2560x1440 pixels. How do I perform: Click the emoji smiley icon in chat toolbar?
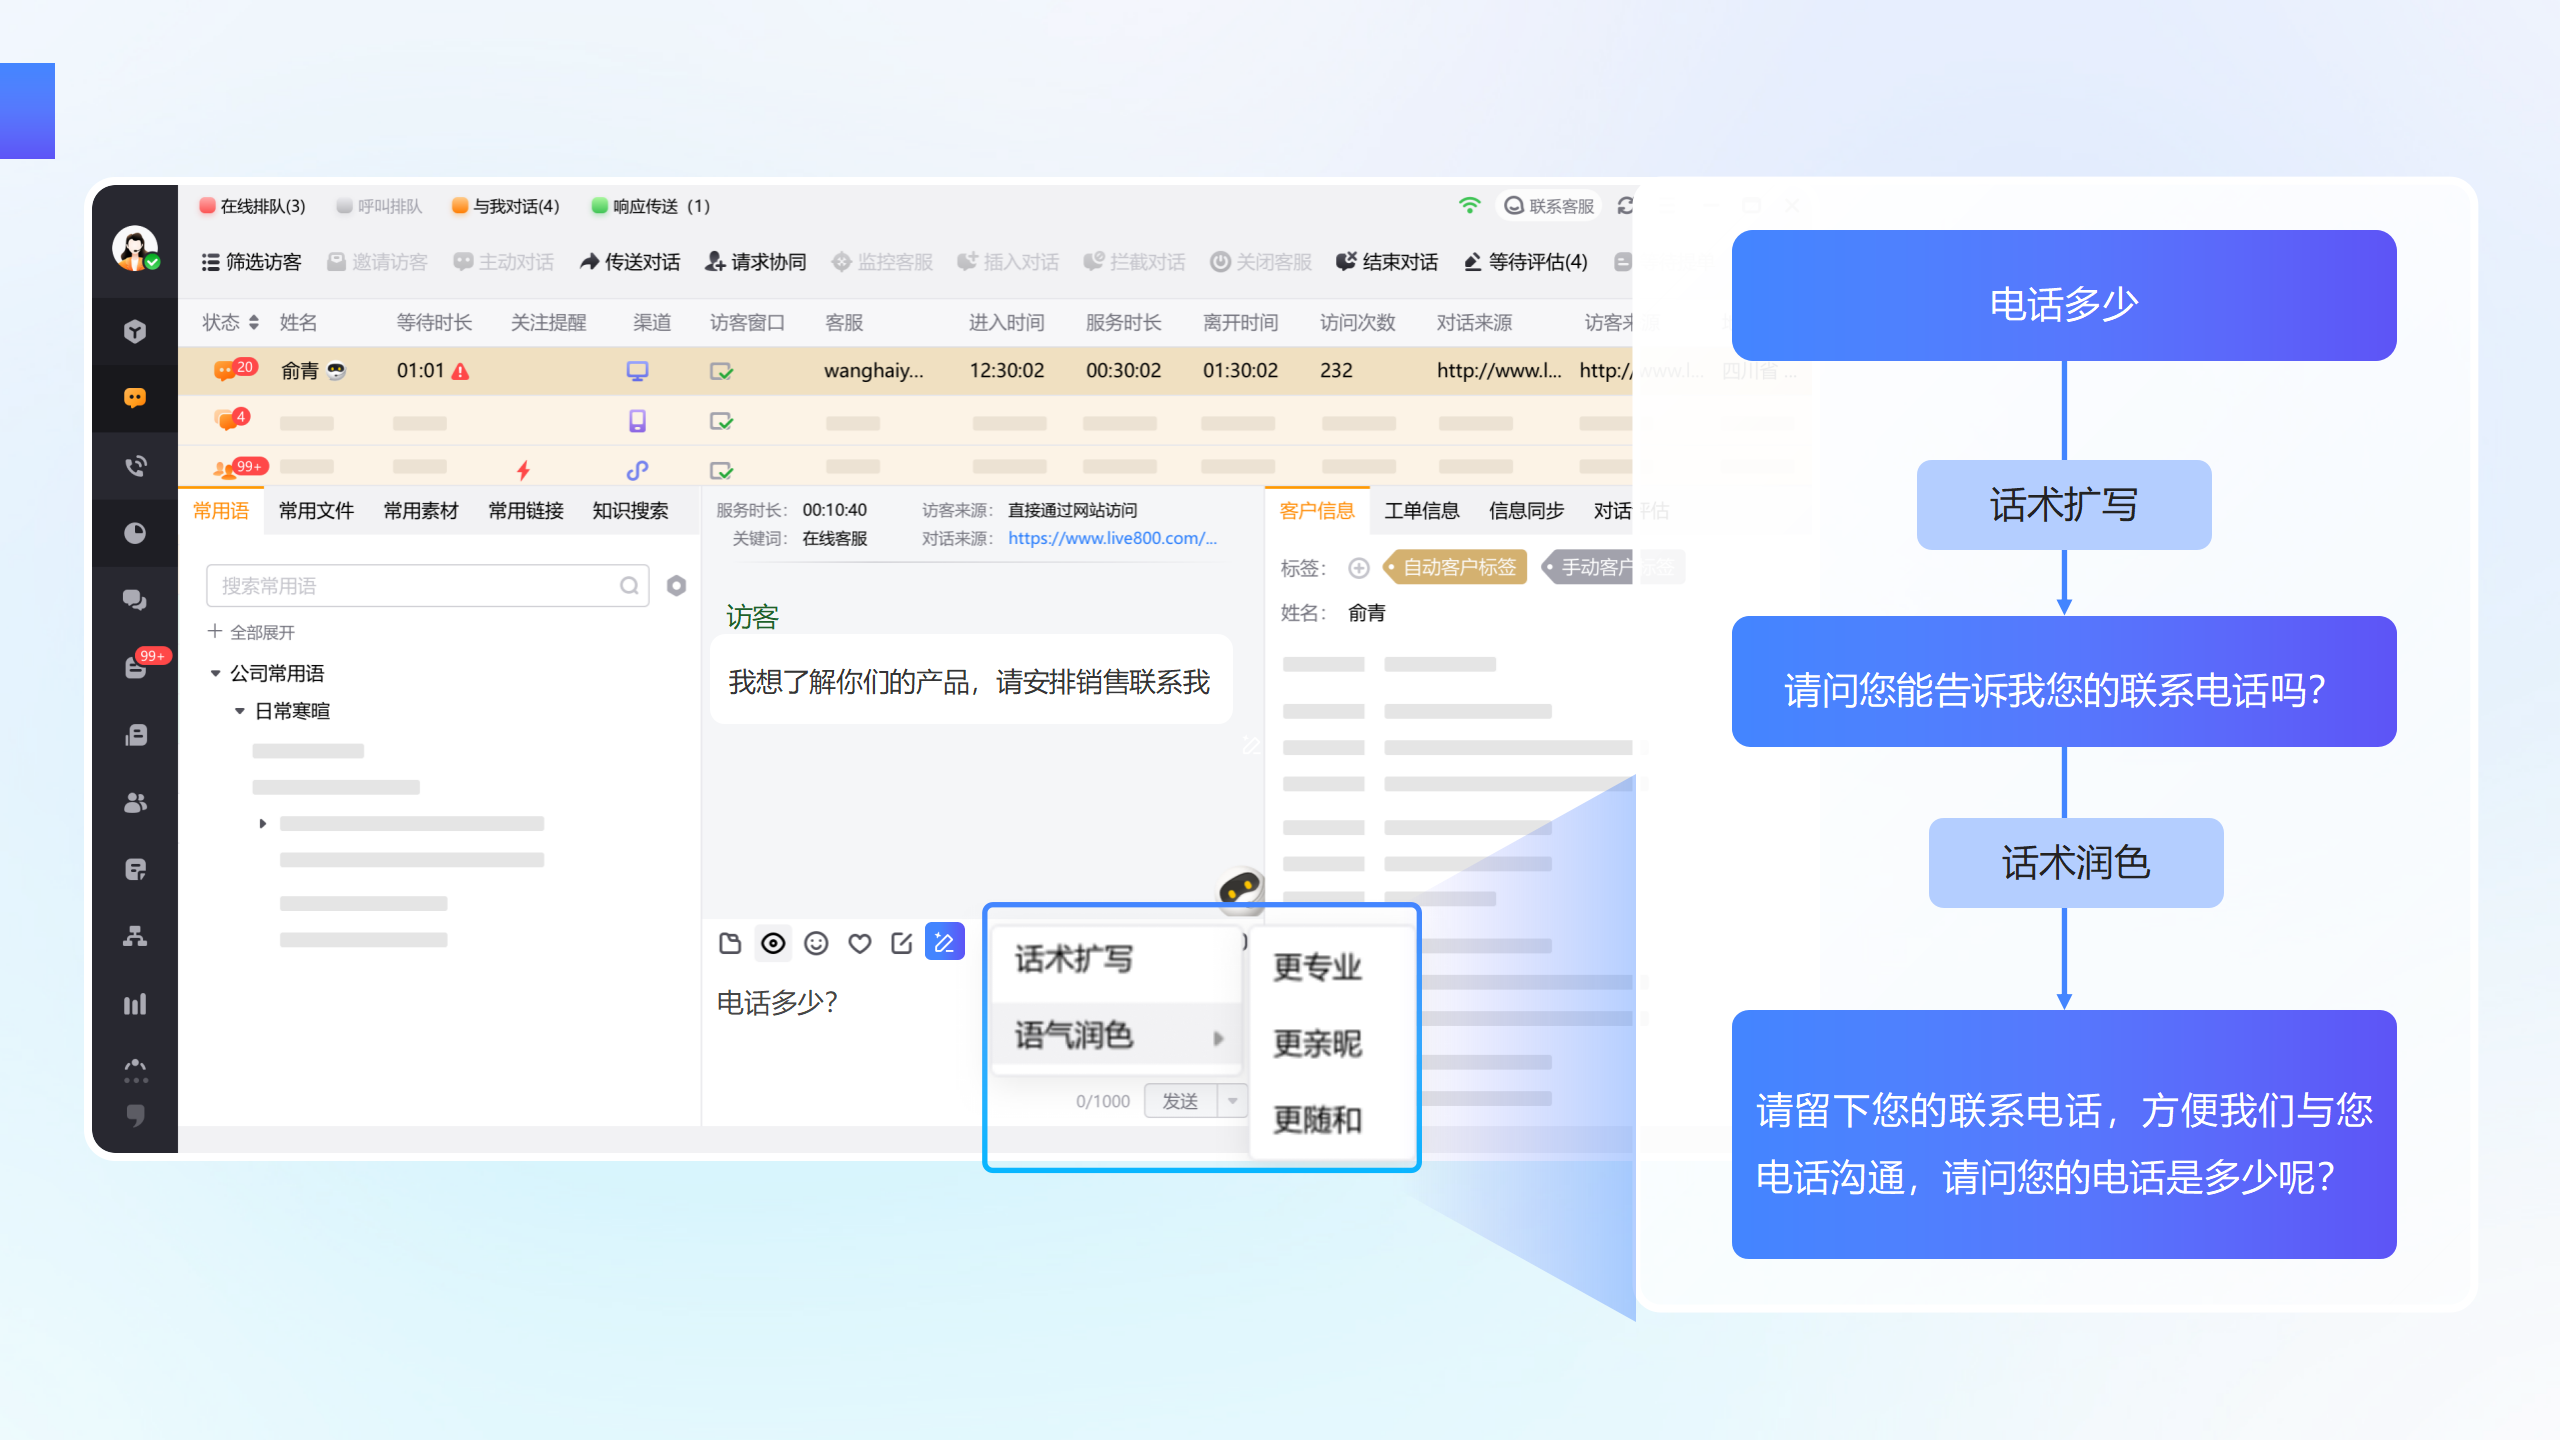tap(816, 943)
